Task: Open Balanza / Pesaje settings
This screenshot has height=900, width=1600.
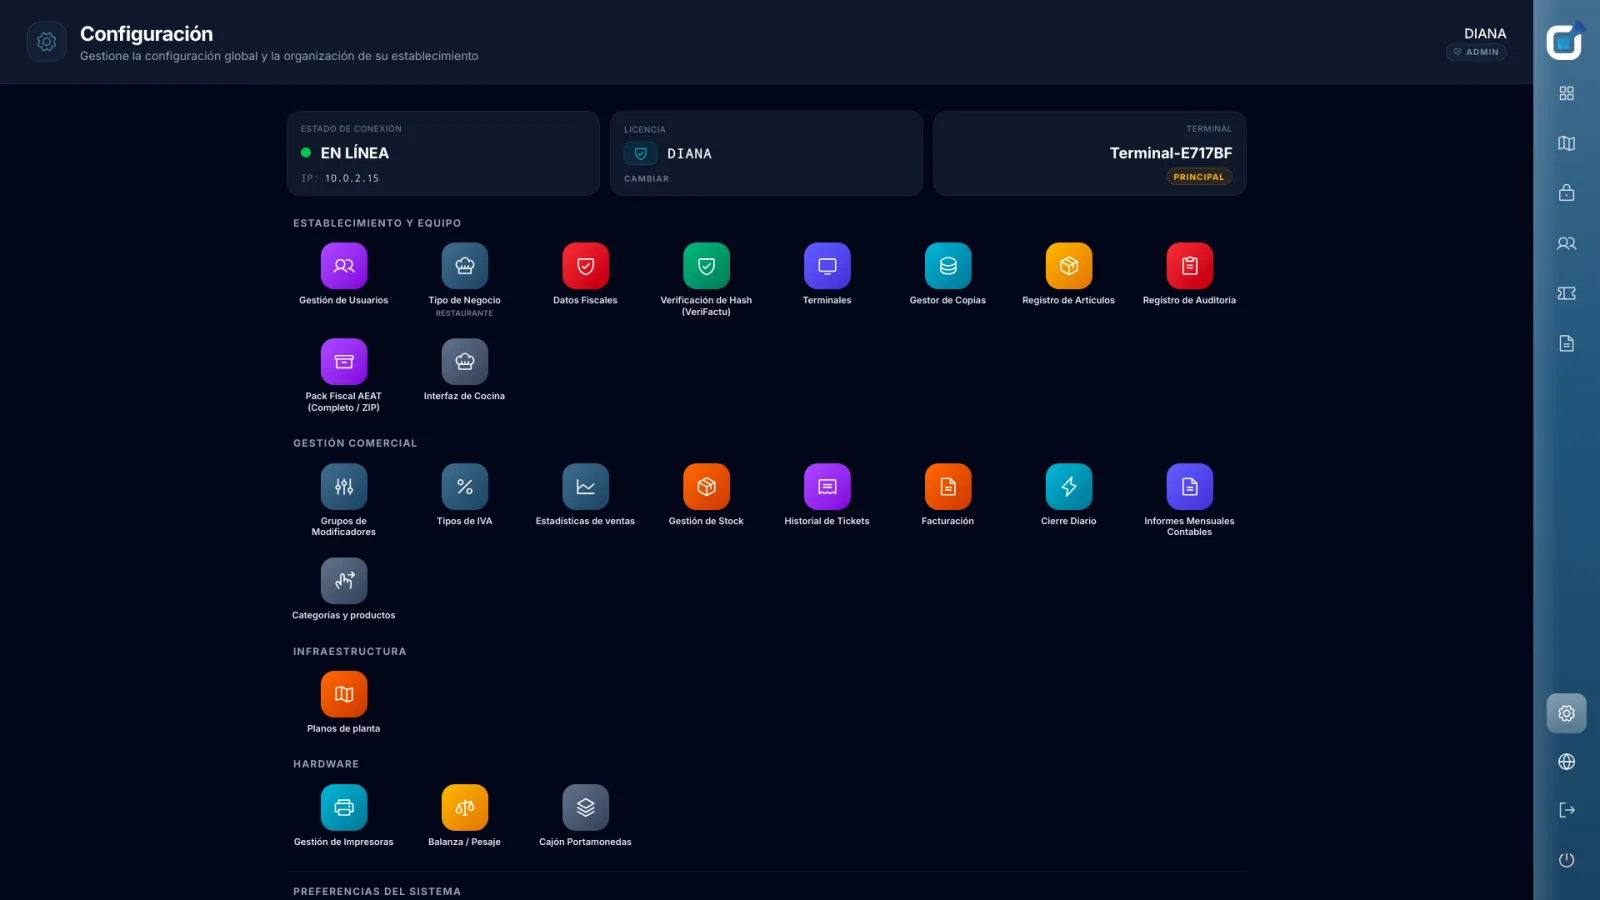Action: [x=465, y=808]
